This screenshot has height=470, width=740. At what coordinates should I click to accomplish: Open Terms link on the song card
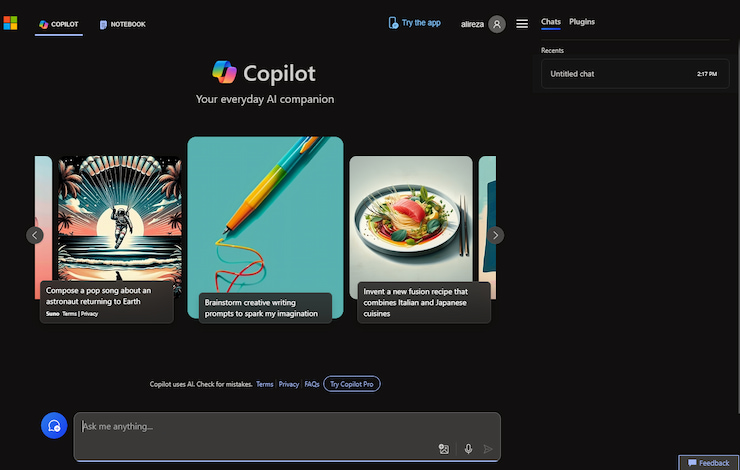(x=69, y=314)
